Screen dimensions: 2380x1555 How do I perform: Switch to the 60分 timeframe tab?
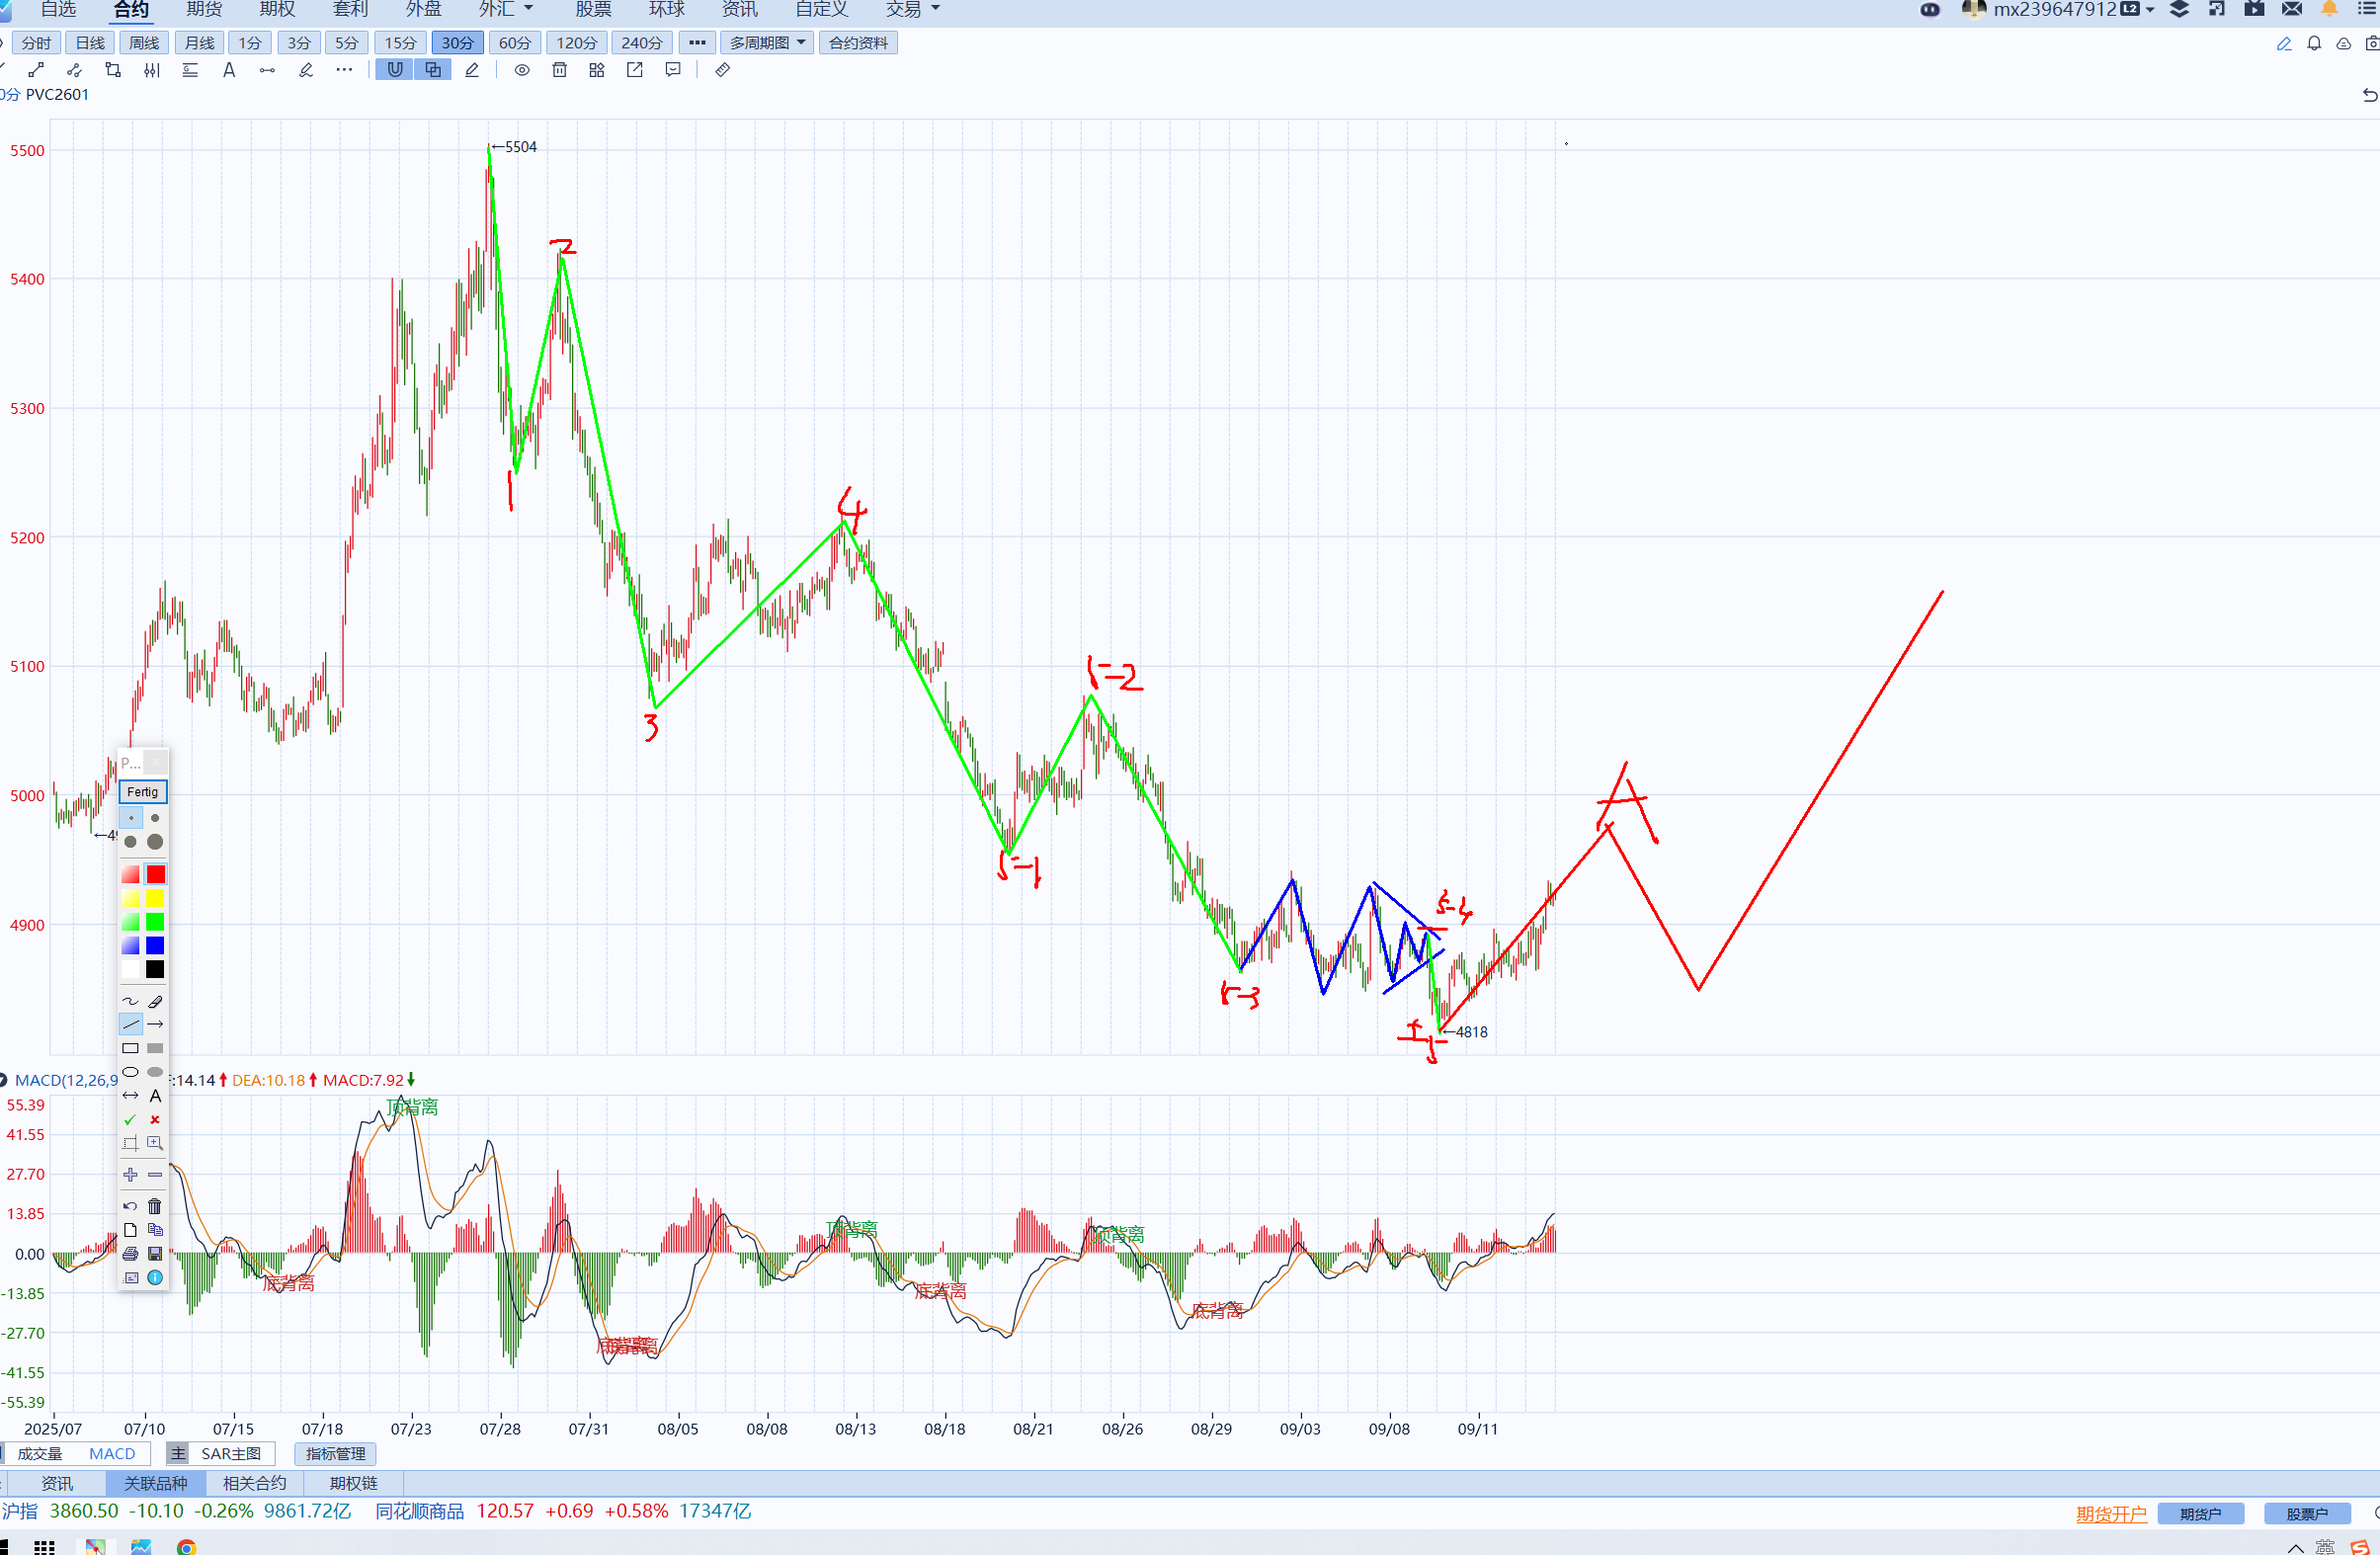click(x=515, y=43)
